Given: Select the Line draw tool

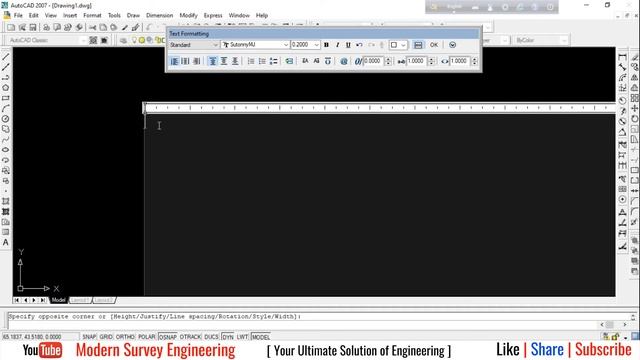Looking at the screenshot, I should coord(6,57).
